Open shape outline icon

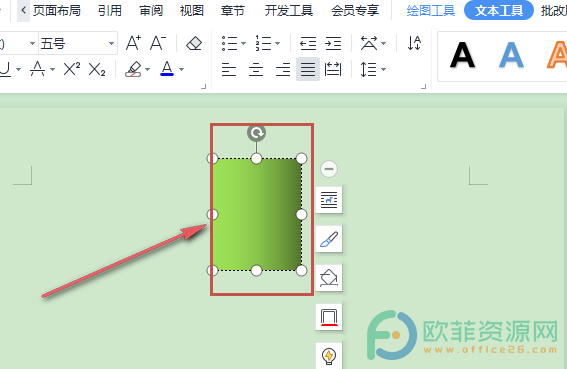[x=329, y=317]
